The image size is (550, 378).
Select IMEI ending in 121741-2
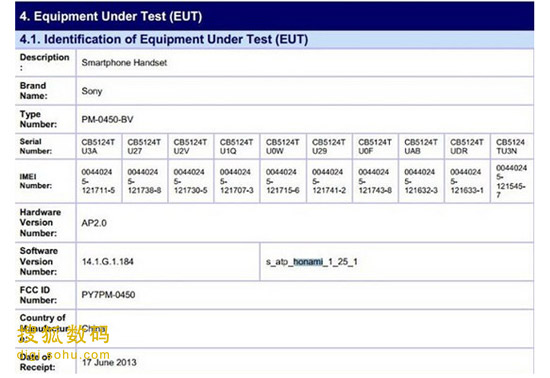[329, 181]
